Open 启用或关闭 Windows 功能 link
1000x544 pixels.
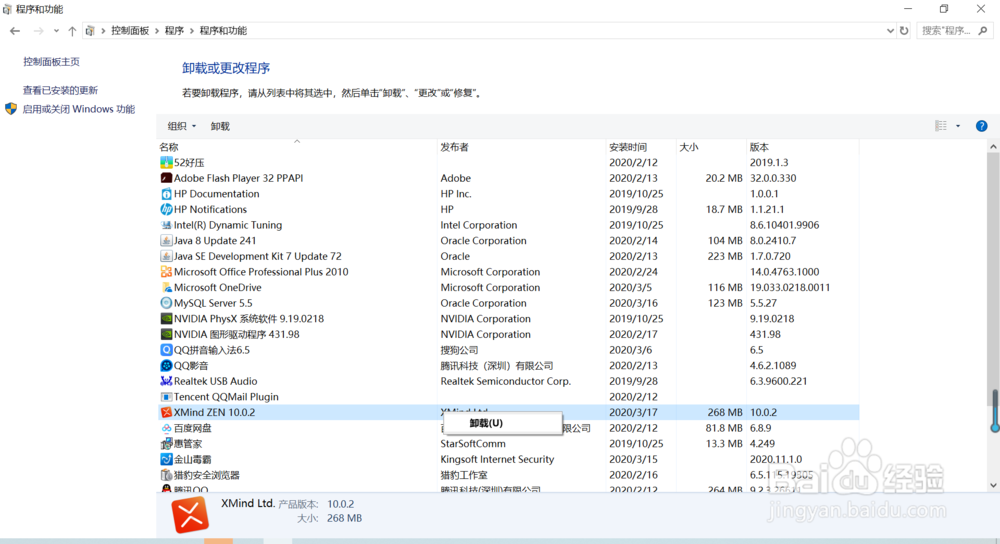point(78,109)
